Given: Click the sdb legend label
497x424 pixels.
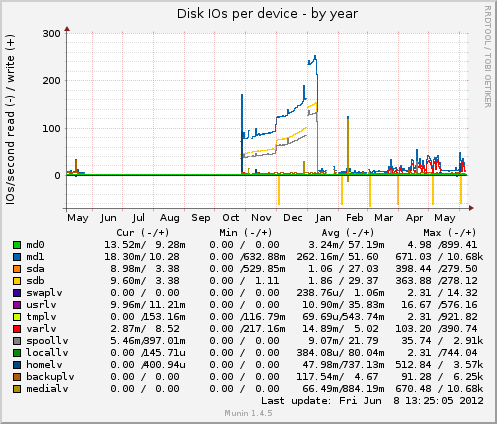Looking at the screenshot, I should point(35,281).
